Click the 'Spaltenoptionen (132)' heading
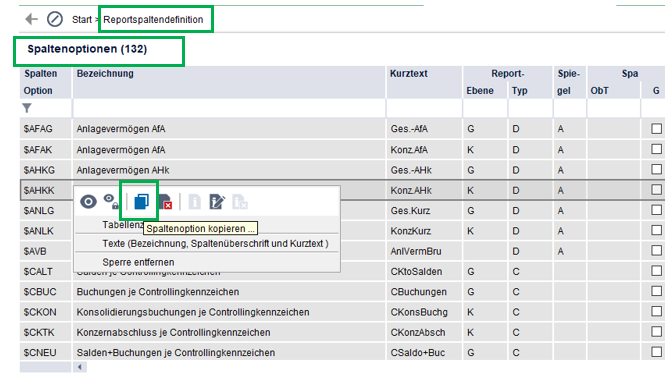665x379 pixels. 87,49
